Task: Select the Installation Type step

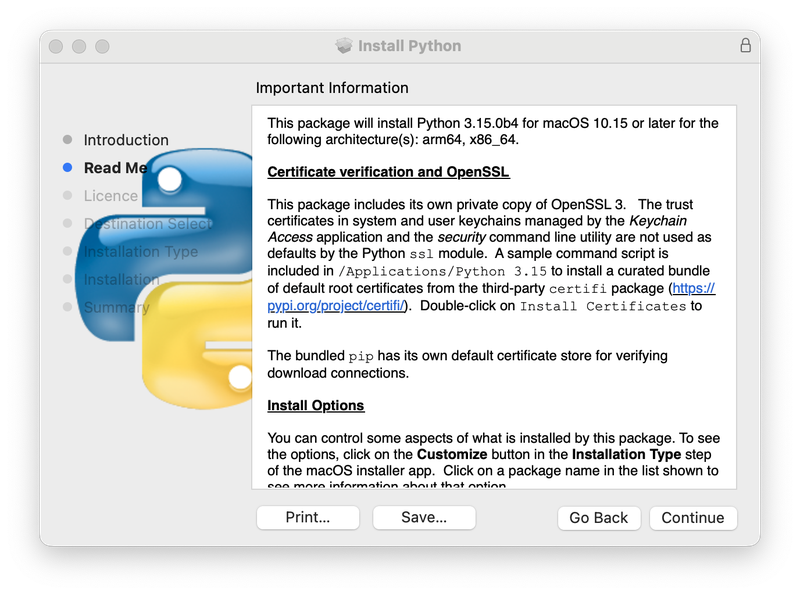Action: 141,252
